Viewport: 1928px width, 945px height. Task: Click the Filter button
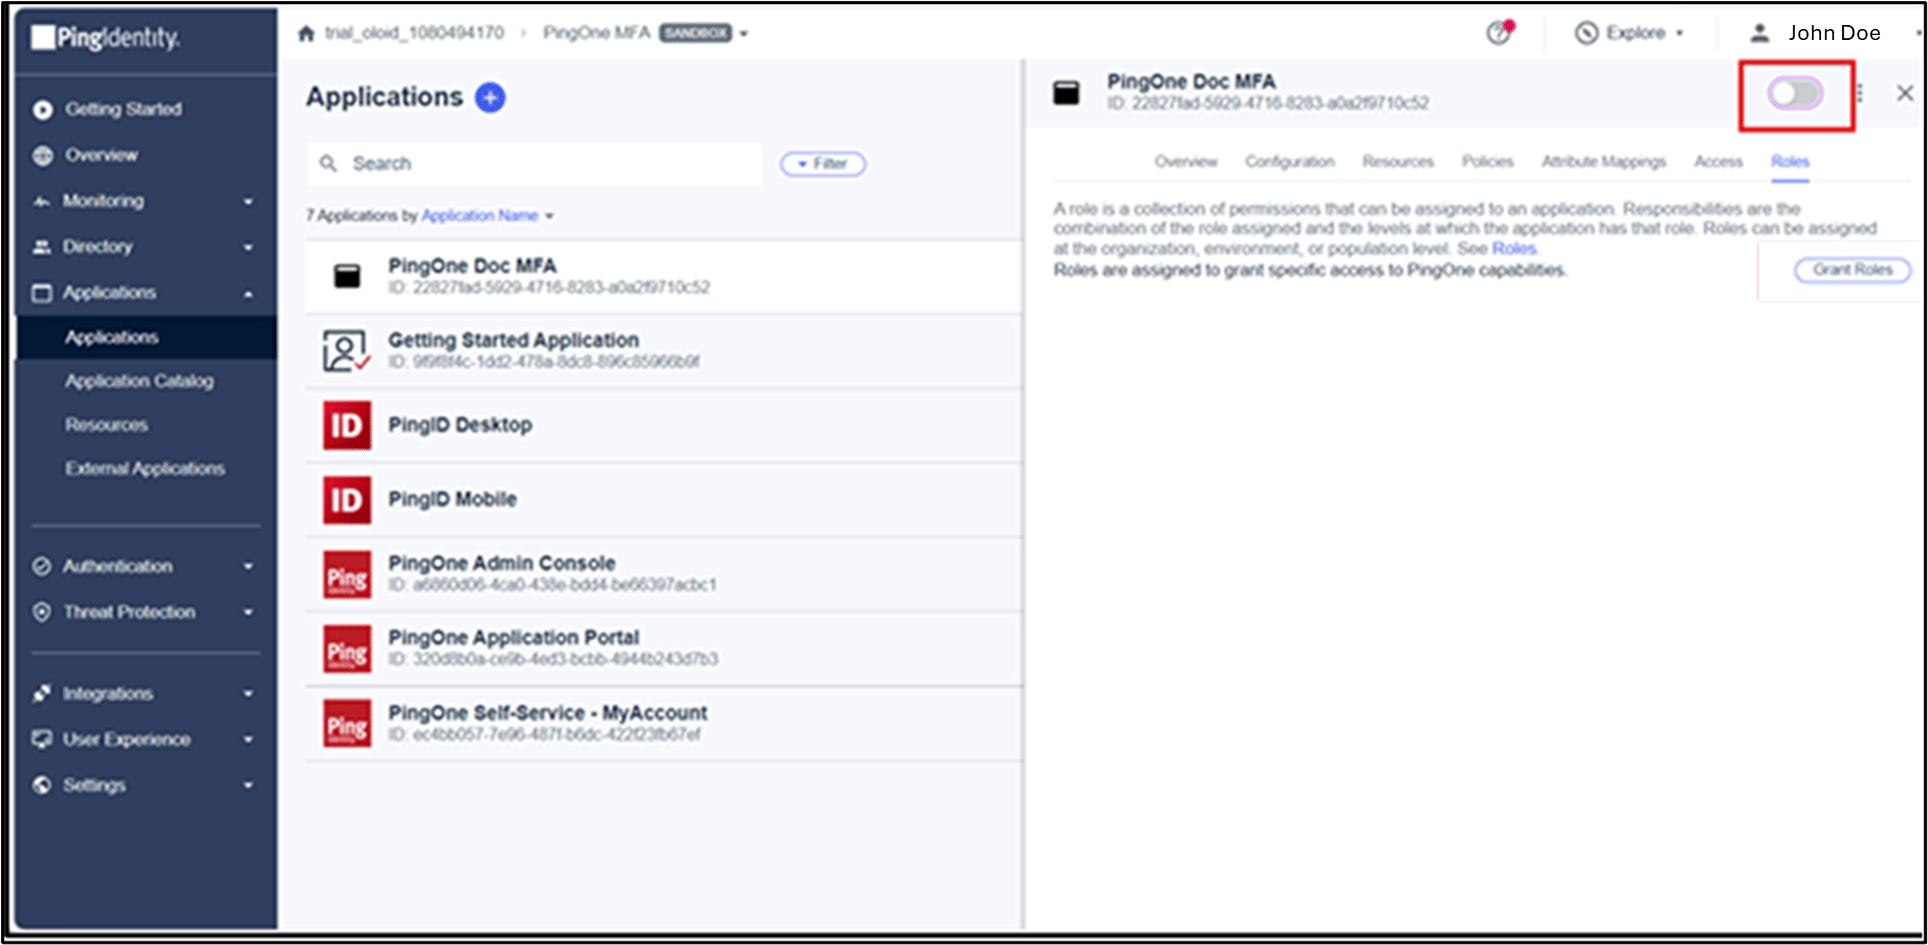click(x=823, y=164)
